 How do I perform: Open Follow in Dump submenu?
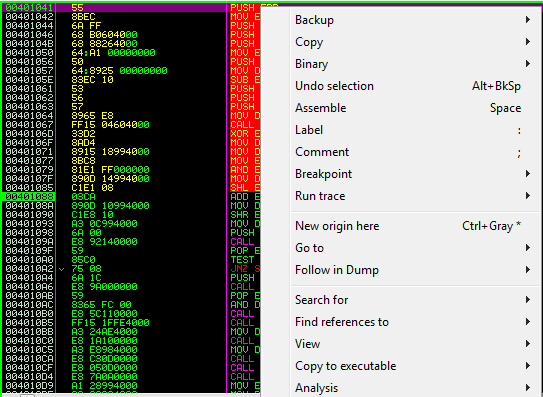click(x=414, y=270)
